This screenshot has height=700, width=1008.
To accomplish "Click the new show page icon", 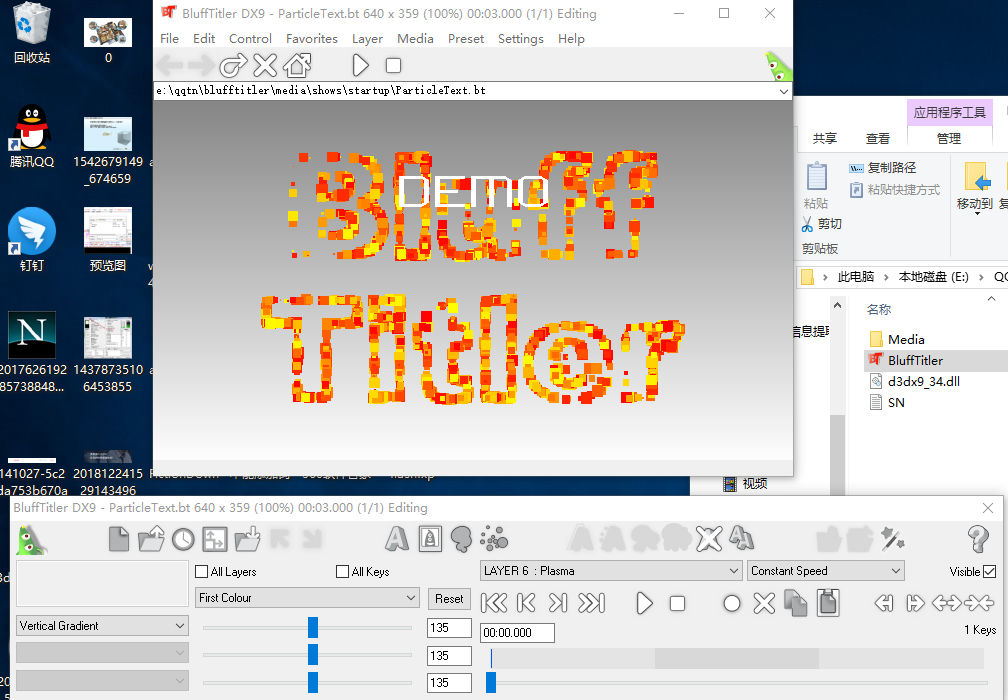I will pyautogui.click(x=119, y=539).
